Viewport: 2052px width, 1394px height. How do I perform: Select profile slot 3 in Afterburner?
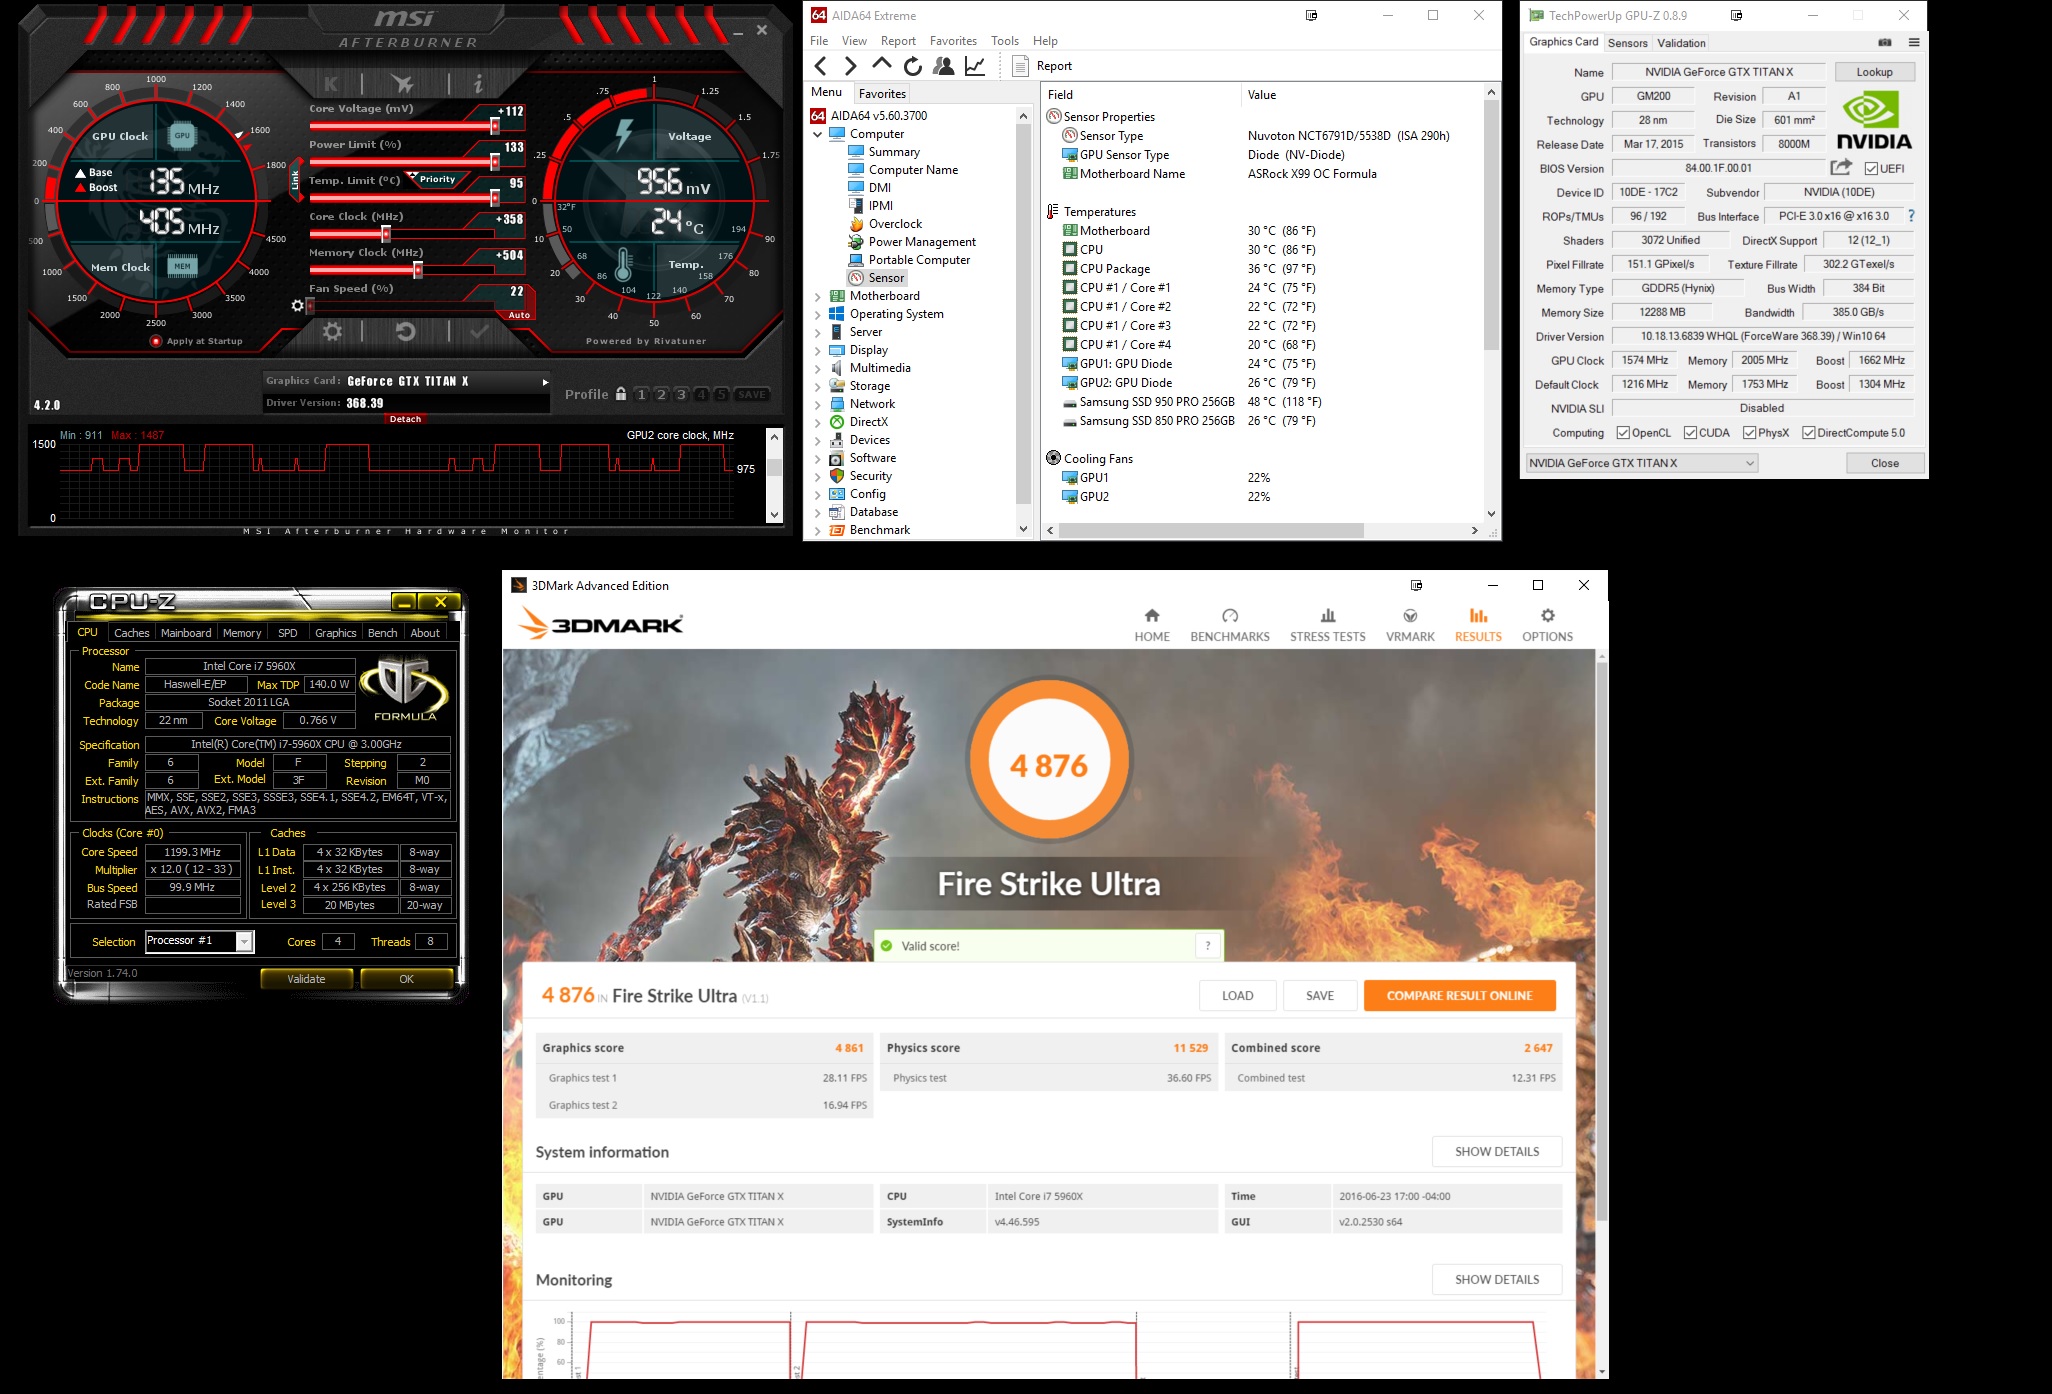681,394
